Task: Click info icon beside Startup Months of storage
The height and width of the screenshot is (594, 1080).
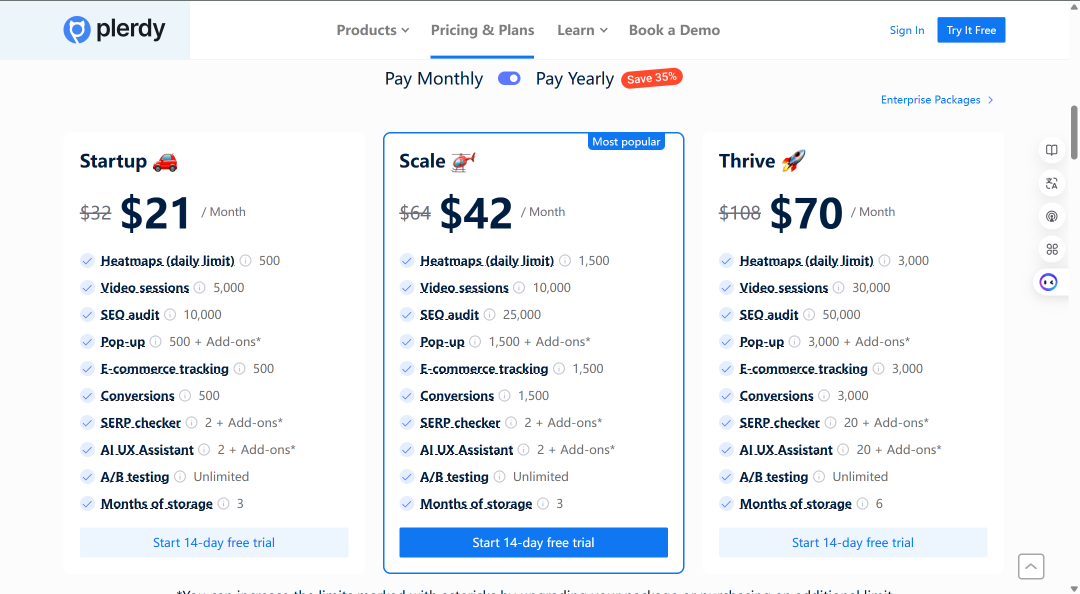Action: [x=223, y=504]
